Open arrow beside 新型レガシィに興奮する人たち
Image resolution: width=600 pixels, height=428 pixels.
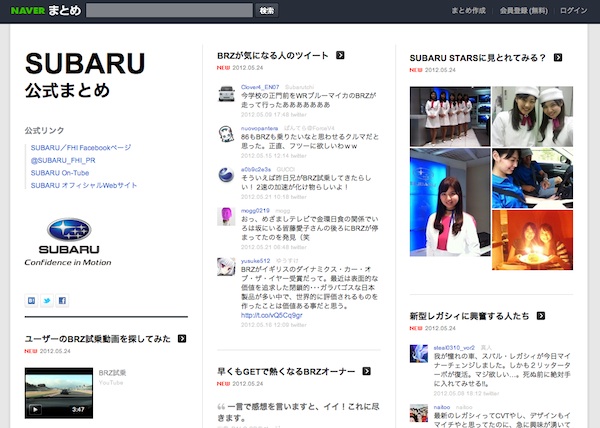pyautogui.click(x=541, y=317)
